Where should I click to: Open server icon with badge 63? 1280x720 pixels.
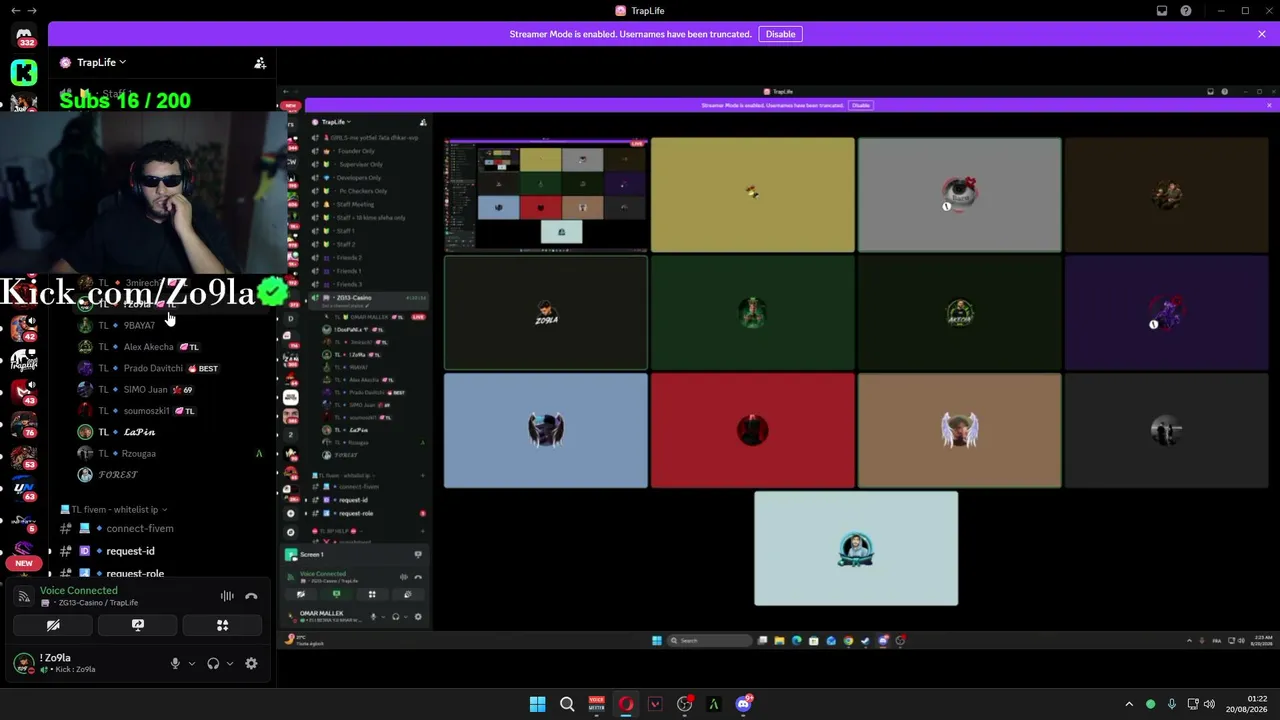point(24,488)
